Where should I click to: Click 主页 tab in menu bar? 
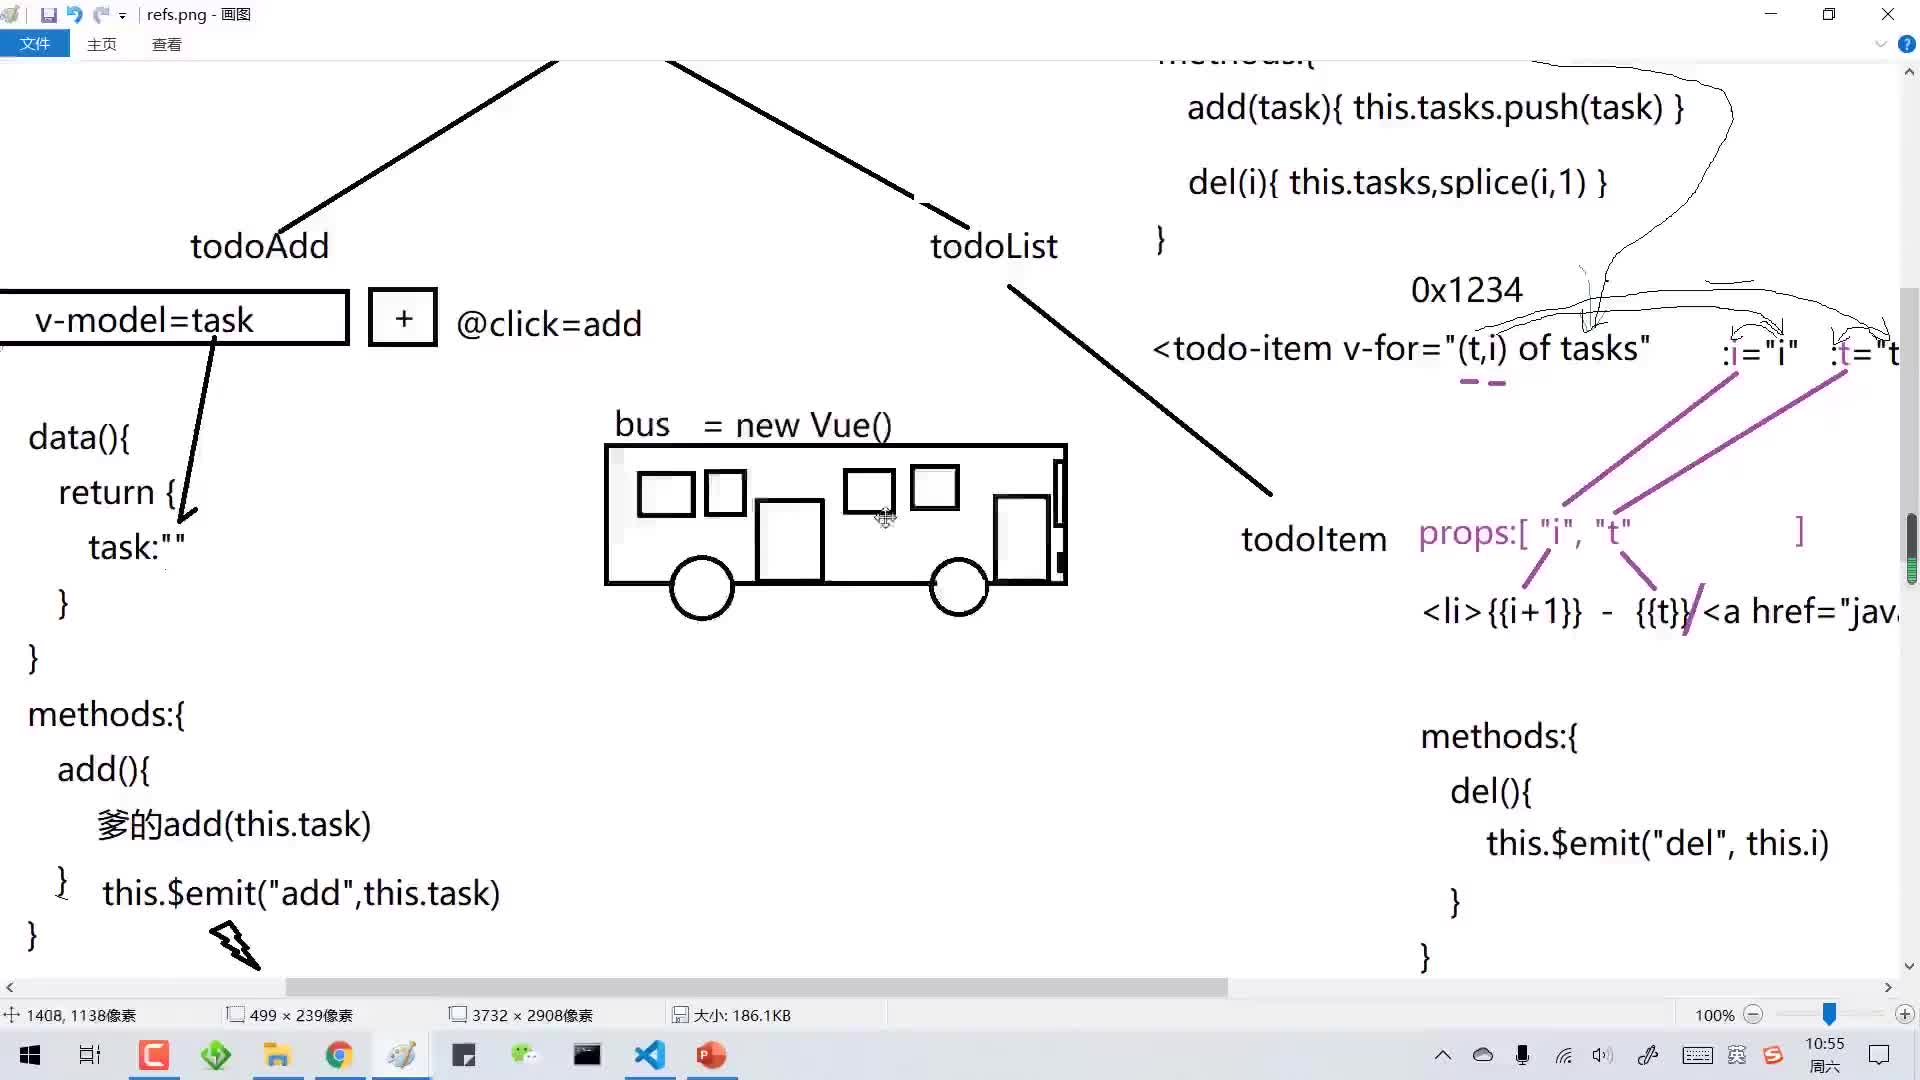pos(102,44)
